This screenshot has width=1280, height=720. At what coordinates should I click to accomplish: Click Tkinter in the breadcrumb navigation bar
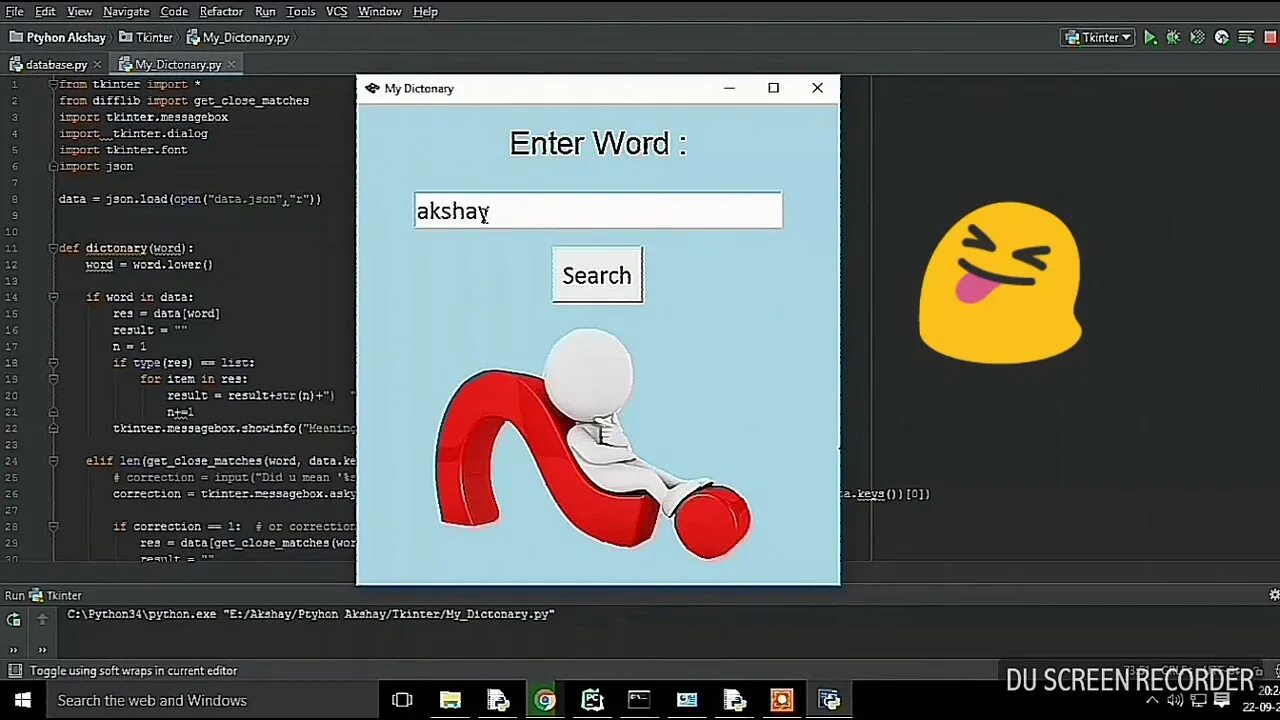click(154, 37)
